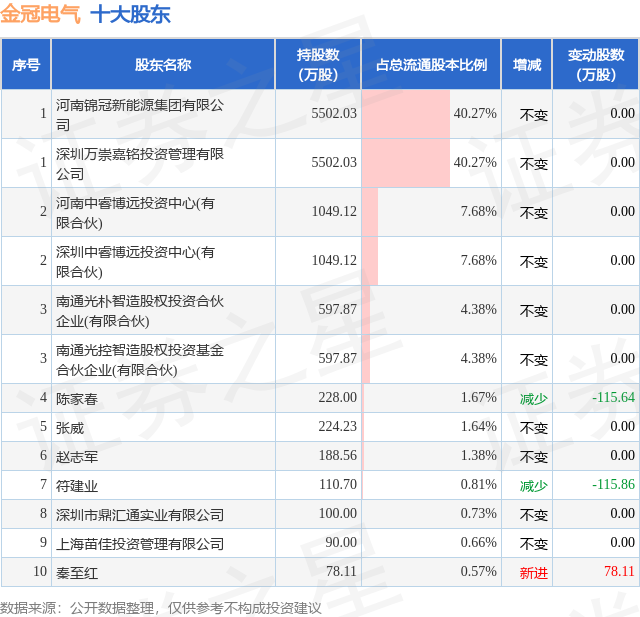Click shareholder name 陈家春
This screenshot has width=640, height=617.
[77, 399]
